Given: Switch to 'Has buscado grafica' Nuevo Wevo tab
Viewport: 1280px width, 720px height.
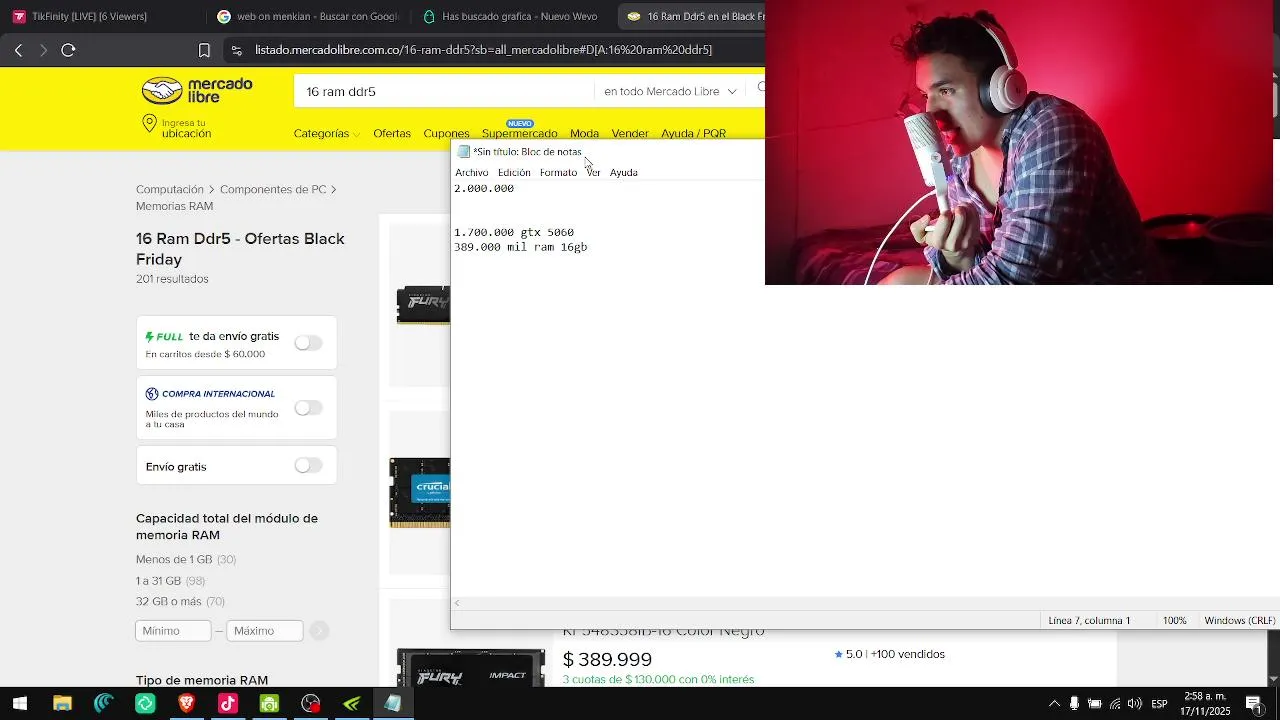Looking at the screenshot, I should 512,16.
